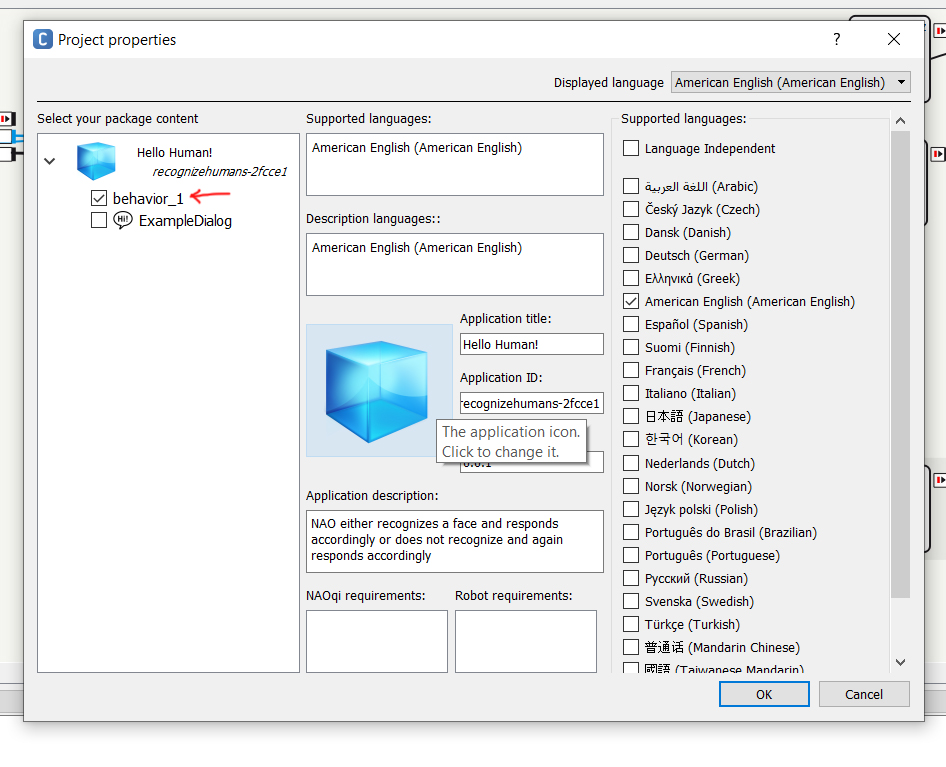Check the Dansk (Danish) checkbox
The width and height of the screenshot is (946, 767).
coord(630,232)
